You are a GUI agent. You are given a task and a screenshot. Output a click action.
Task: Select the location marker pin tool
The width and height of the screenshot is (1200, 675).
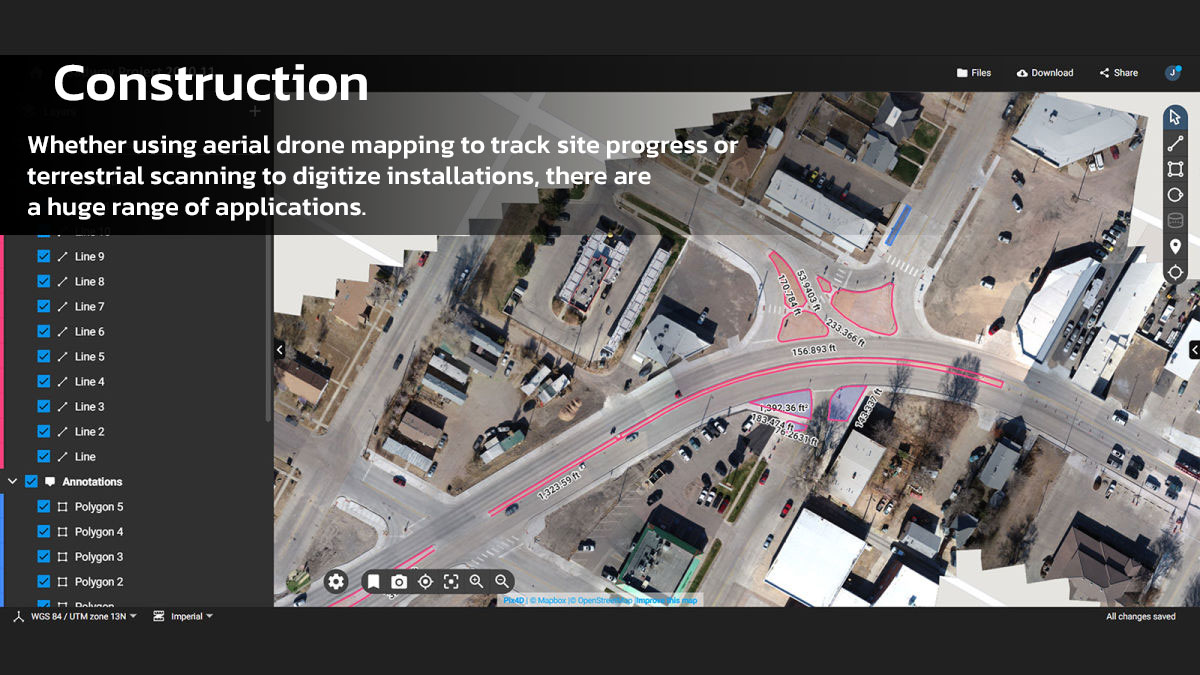[1175, 246]
